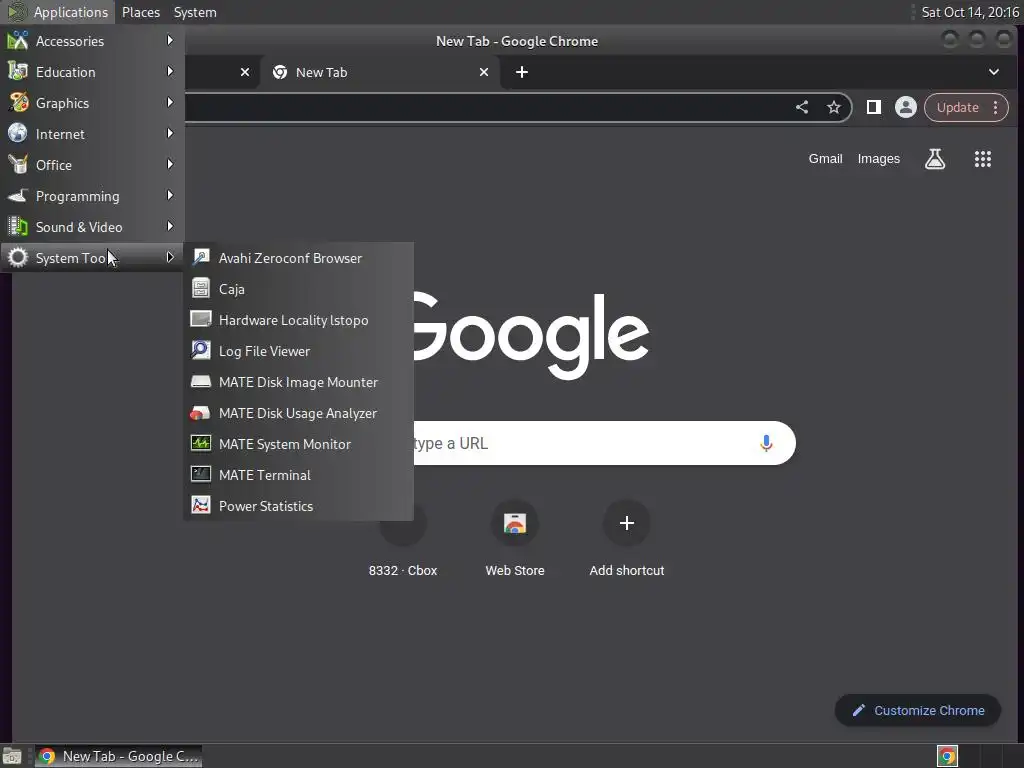This screenshot has height=768, width=1024.
Task: Open the Accessories submenu
Action: [x=92, y=41]
